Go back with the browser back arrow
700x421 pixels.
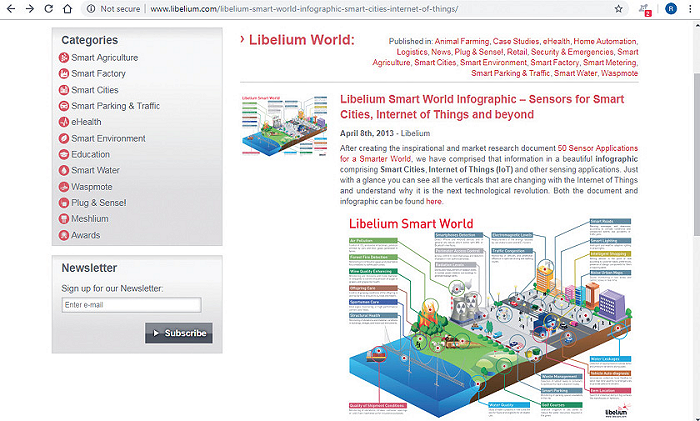(11, 9)
